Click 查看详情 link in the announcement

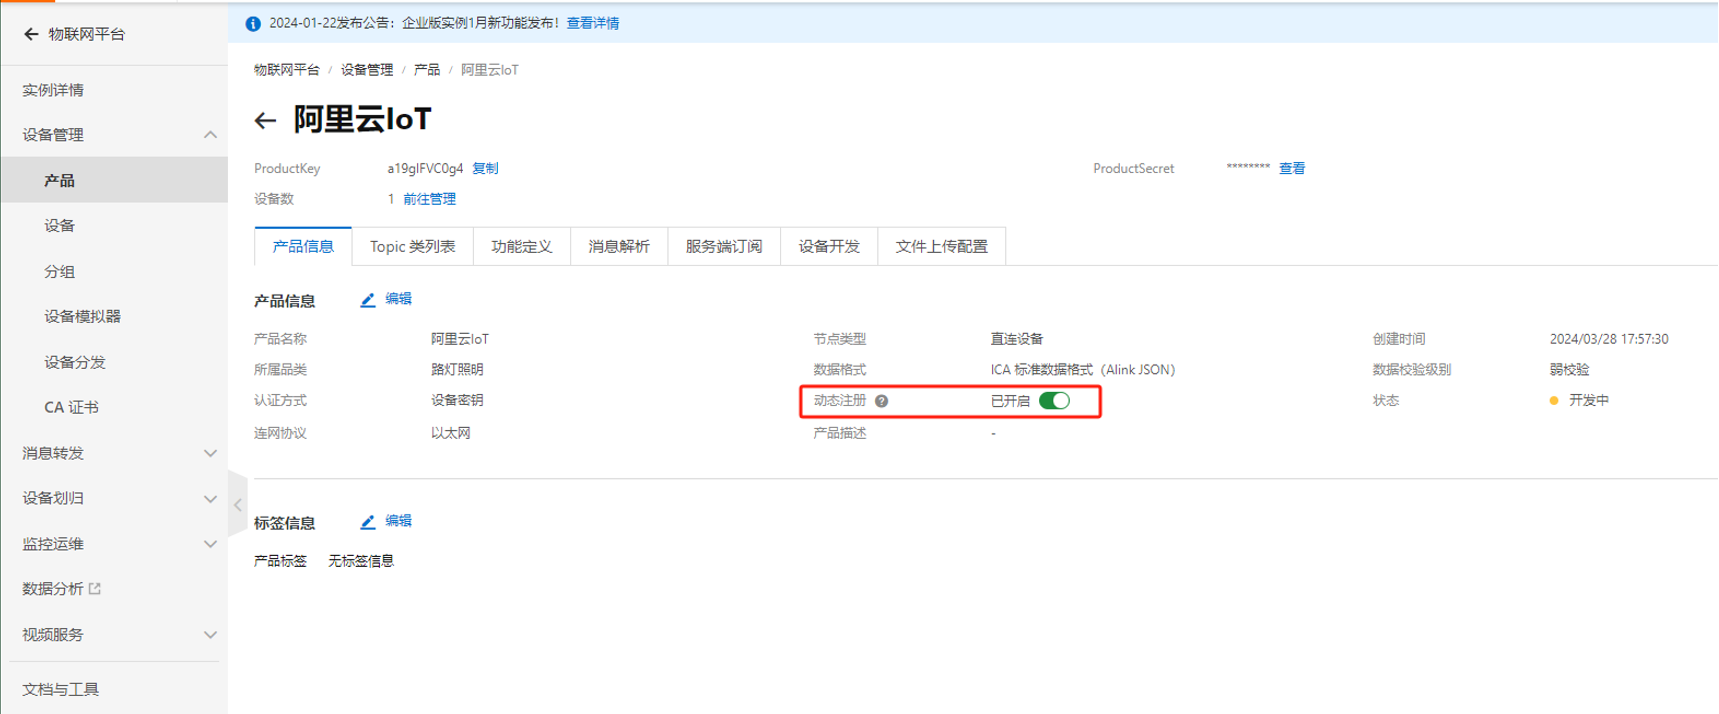pos(593,23)
